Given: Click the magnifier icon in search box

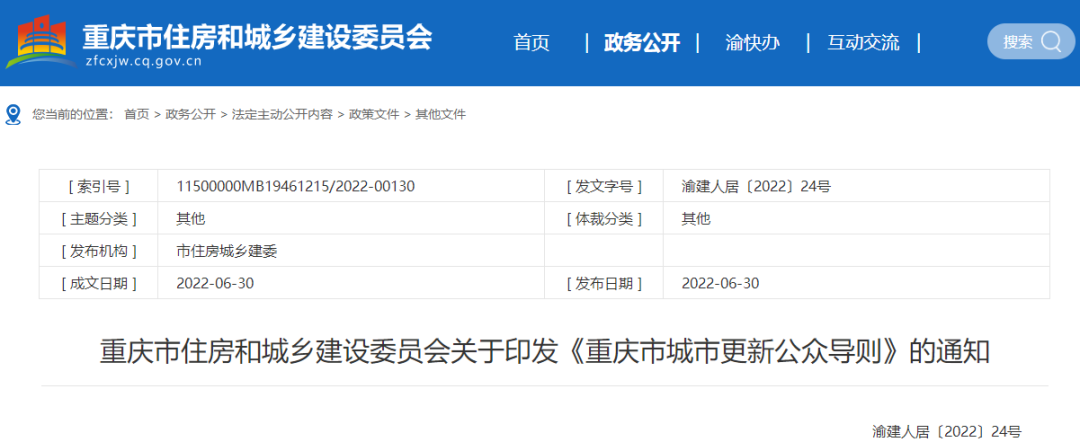Looking at the screenshot, I should (x=1052, y=42).
